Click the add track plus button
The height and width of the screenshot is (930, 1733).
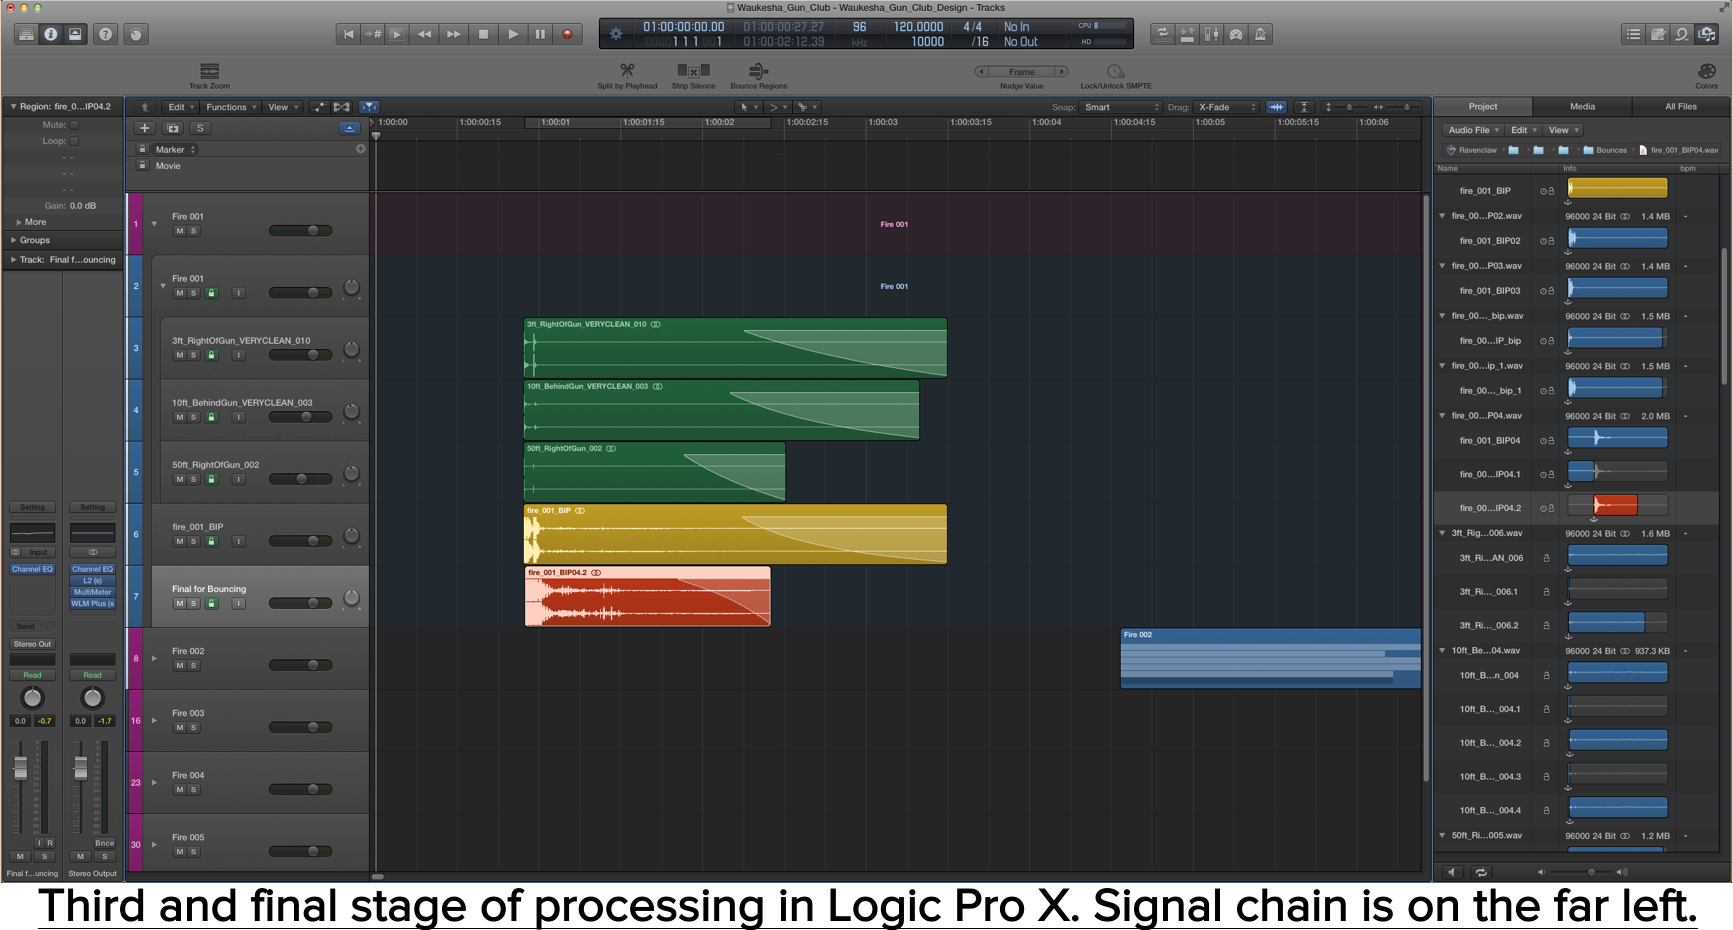[145, 128]
